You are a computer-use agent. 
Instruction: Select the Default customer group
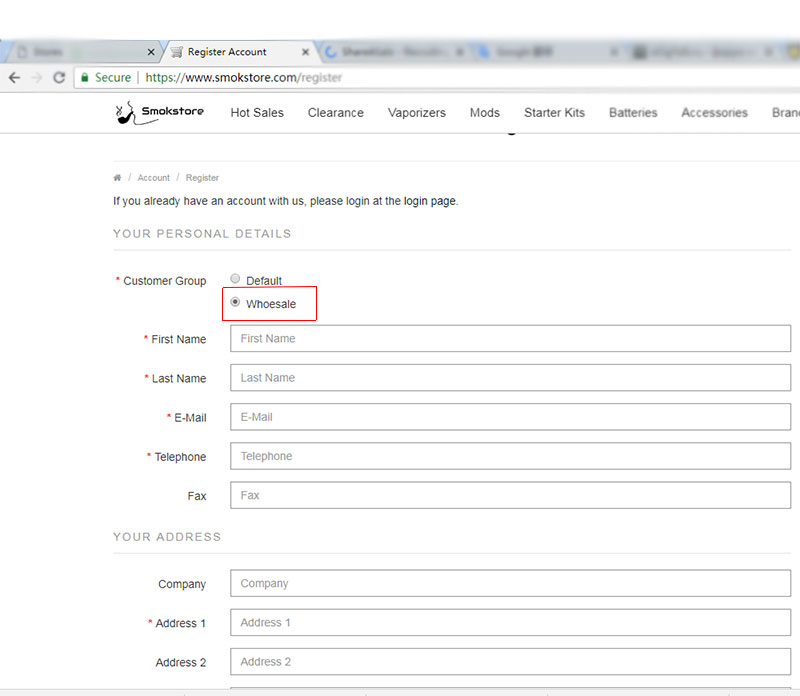pos(235,280)
